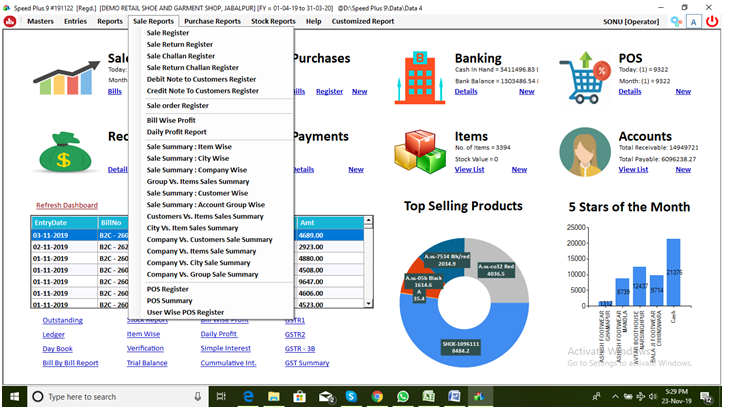Click the 'A' font size icon
Screen dimensions: 752x419
[693, 22]
